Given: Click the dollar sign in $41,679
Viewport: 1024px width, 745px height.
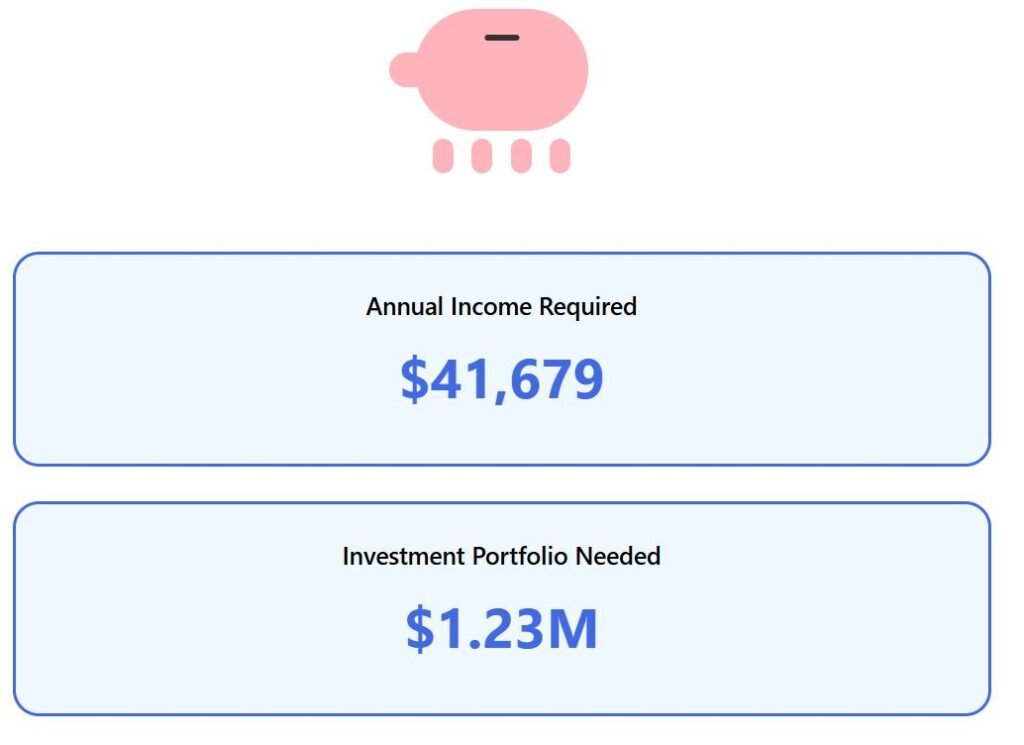Looking at the screenshot, I should coord(413,379).
